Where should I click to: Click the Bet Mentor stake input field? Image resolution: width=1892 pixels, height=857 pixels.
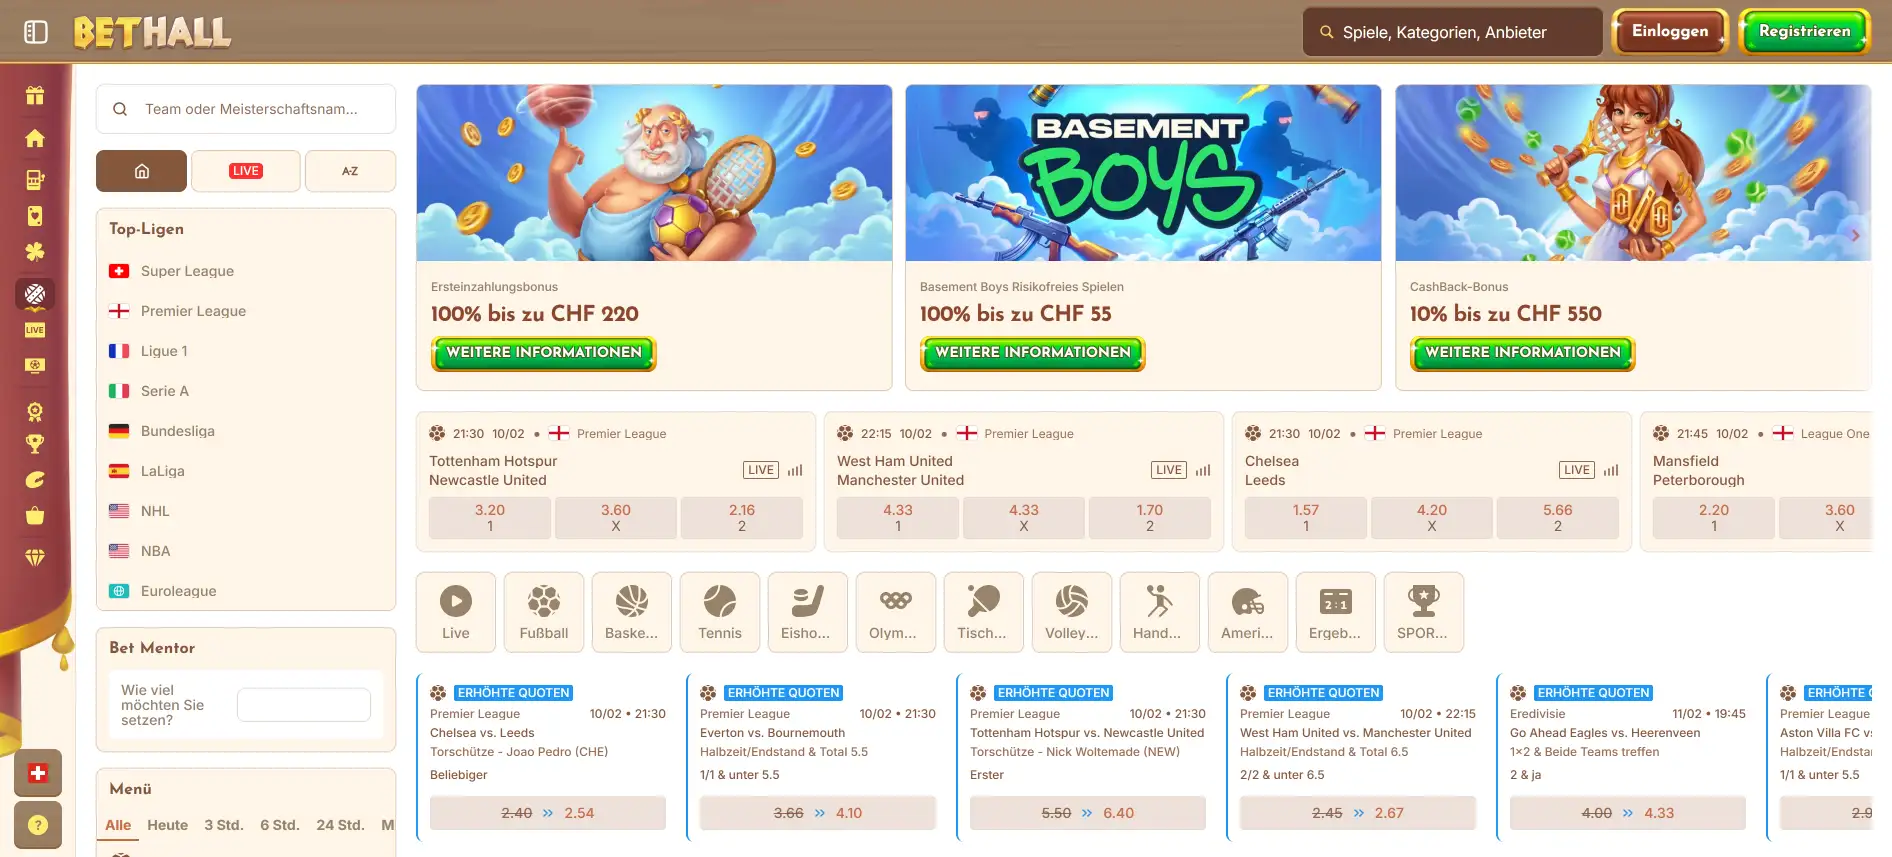click(x=304, y=705)
